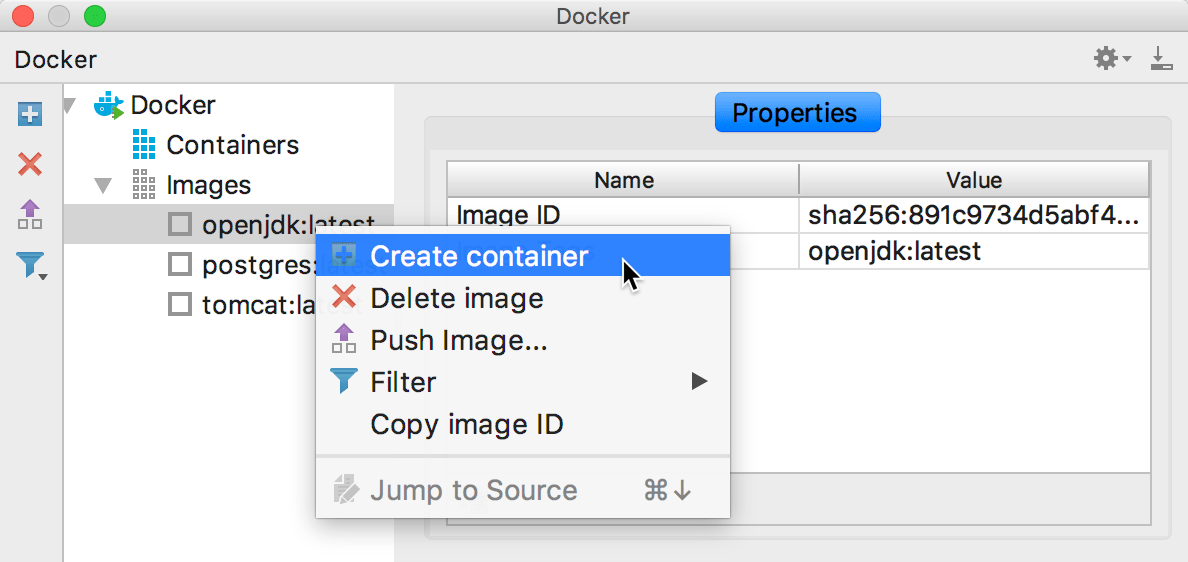The height and width of the screenshot is (562, 1188).
Task: Click the Value column header
Action: pos(974,180)
